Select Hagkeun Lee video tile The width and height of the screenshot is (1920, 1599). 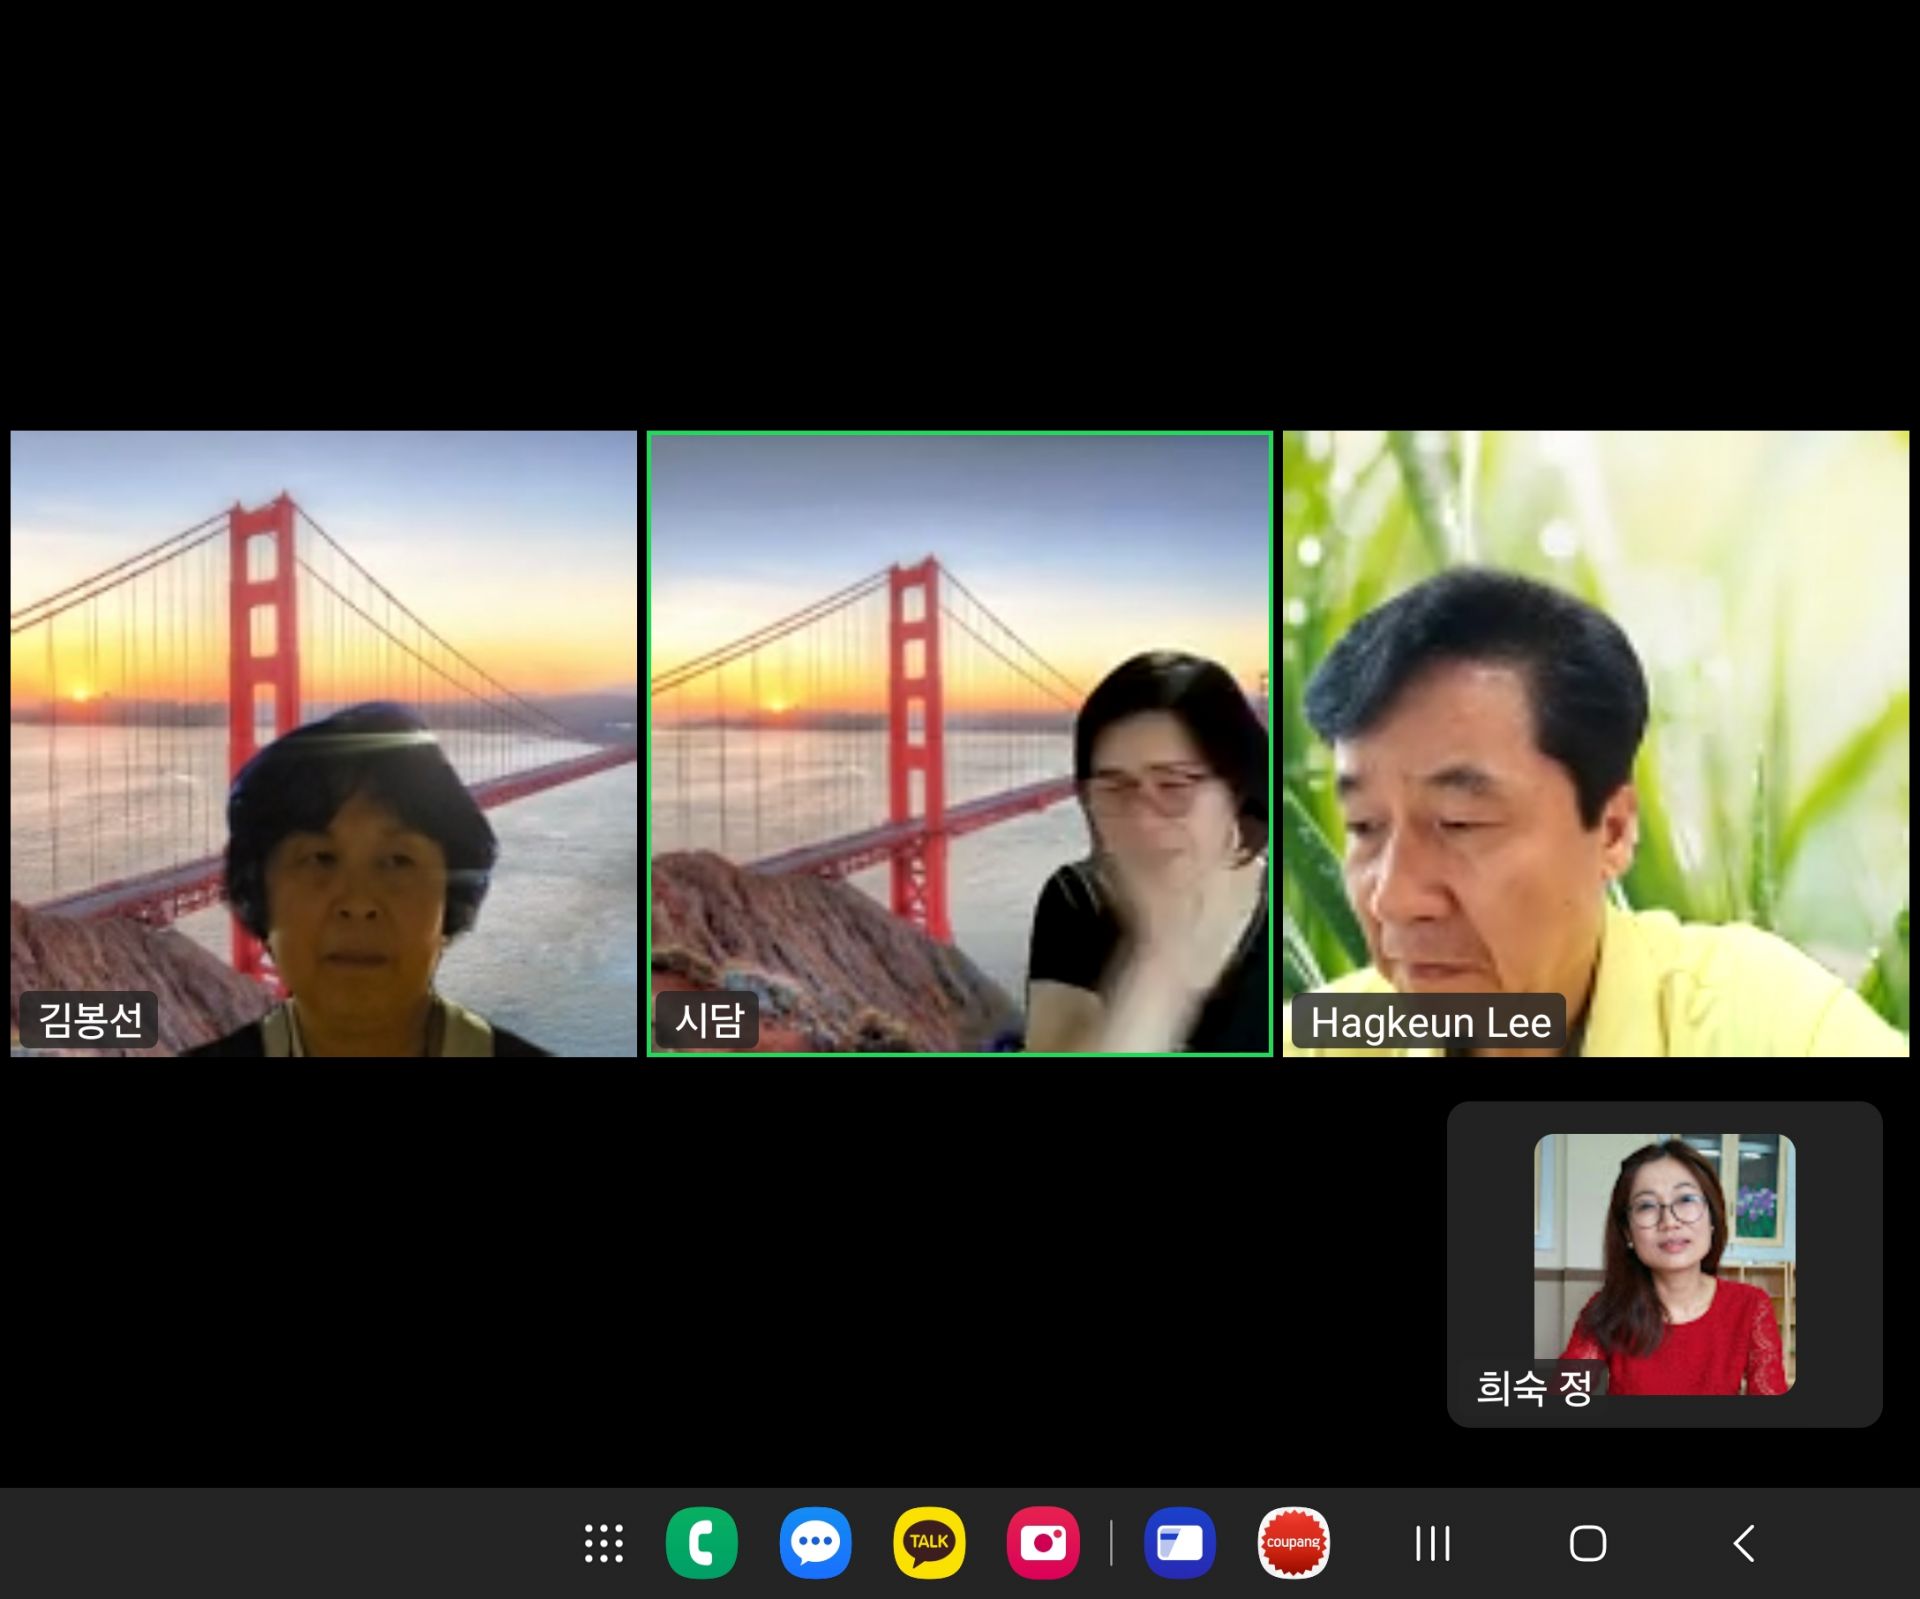pyautogui.click(x=1596, y=743)
